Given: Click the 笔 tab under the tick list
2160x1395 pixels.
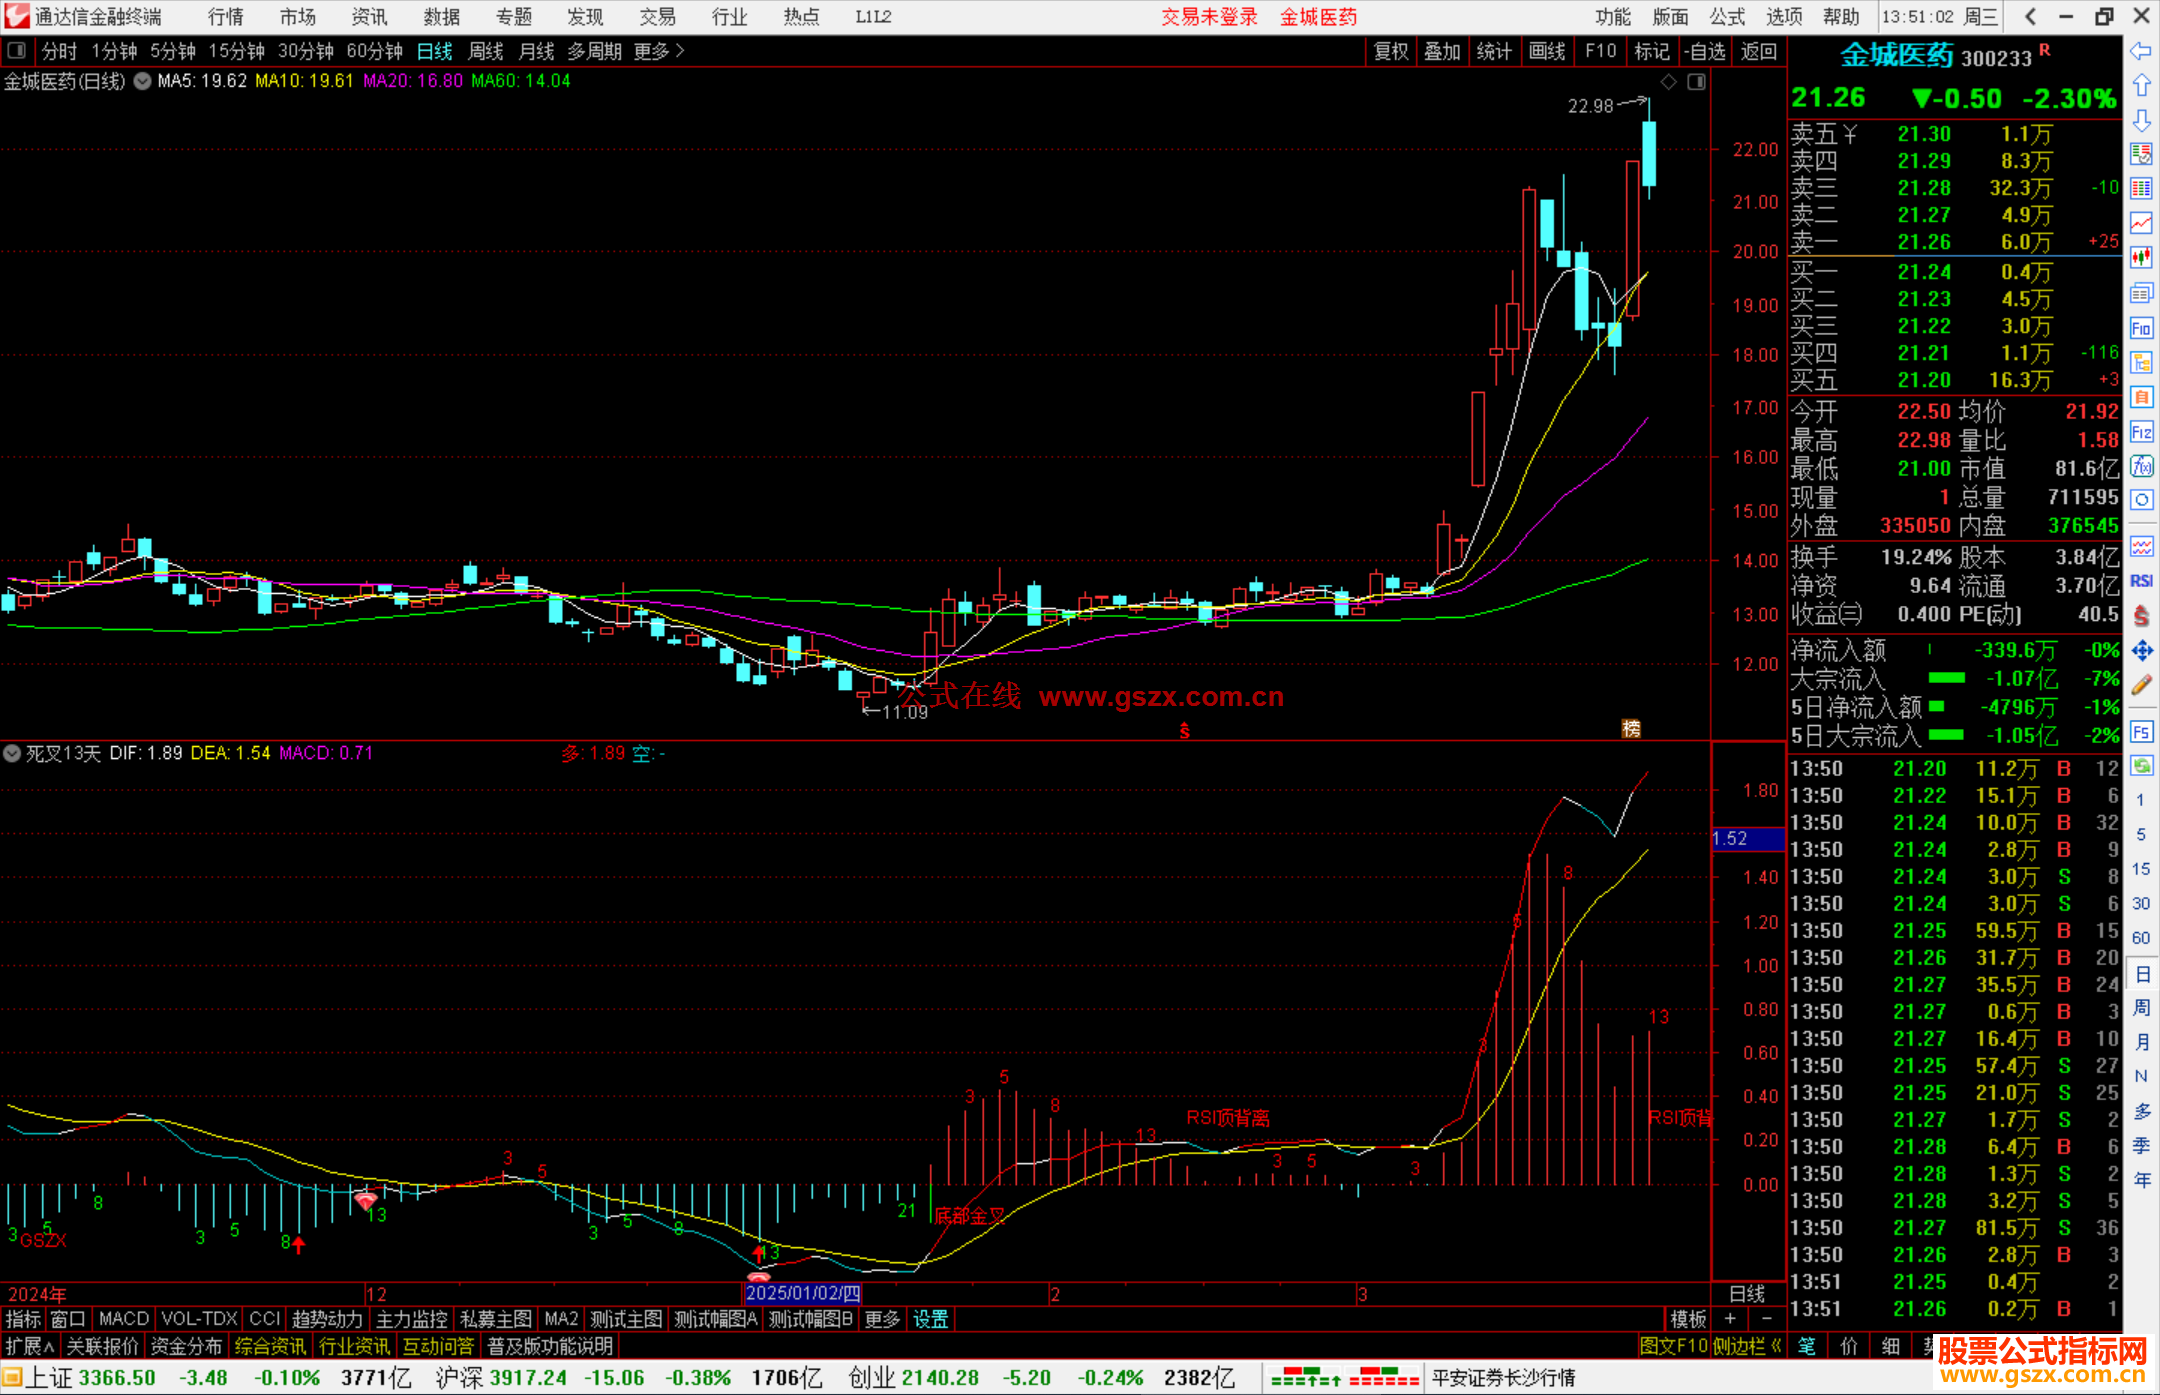Looking at the screenshot, I should tap(1806, 1346).
